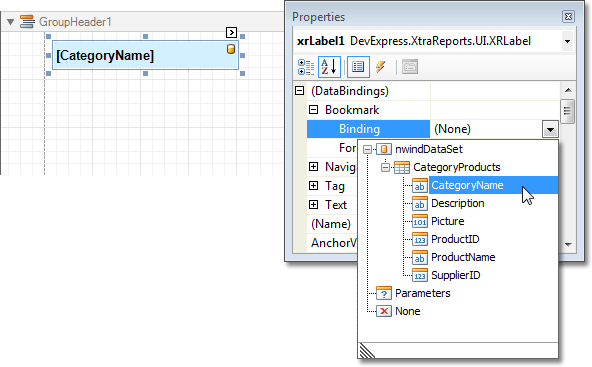Select the Alphabetical sort A-Z icon
Image resolution: width=592 pixels, height=367 pixels.
point(329,67)
